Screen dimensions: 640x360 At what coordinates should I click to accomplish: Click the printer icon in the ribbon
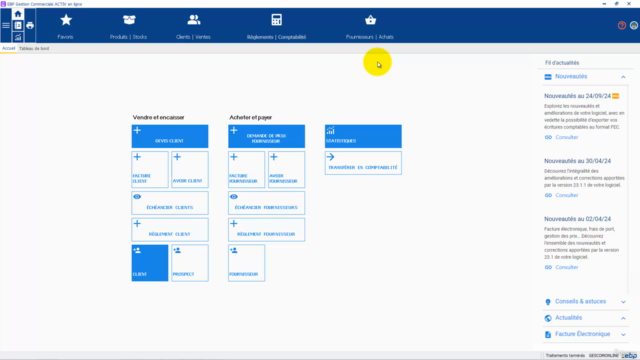coord(30,25)
